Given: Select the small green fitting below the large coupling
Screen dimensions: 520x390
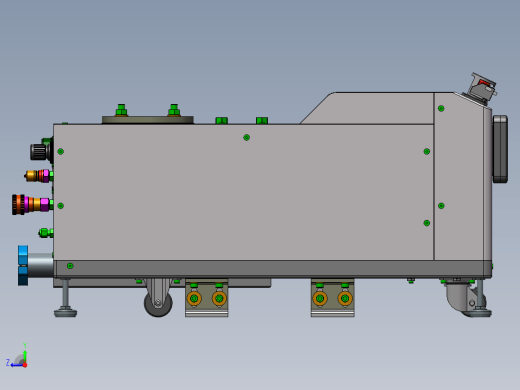Looking at the screenshot, I should coord(46,232).
